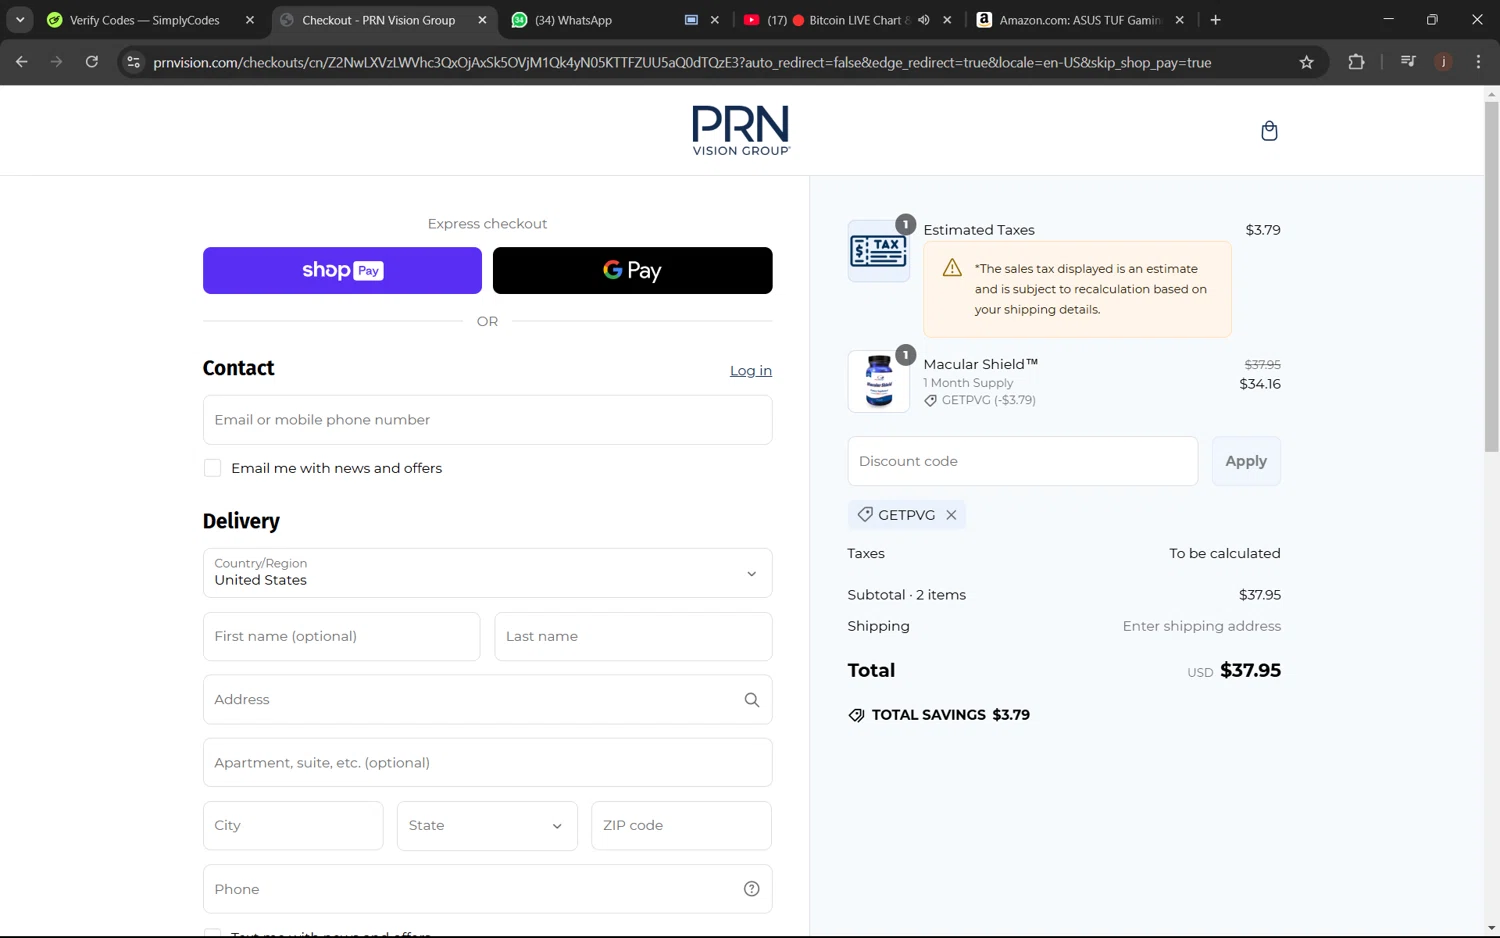1500x938 pixels.
Task: Close the Verify Codes SimplyCodes tab
Action: click(x=250, y=20)
